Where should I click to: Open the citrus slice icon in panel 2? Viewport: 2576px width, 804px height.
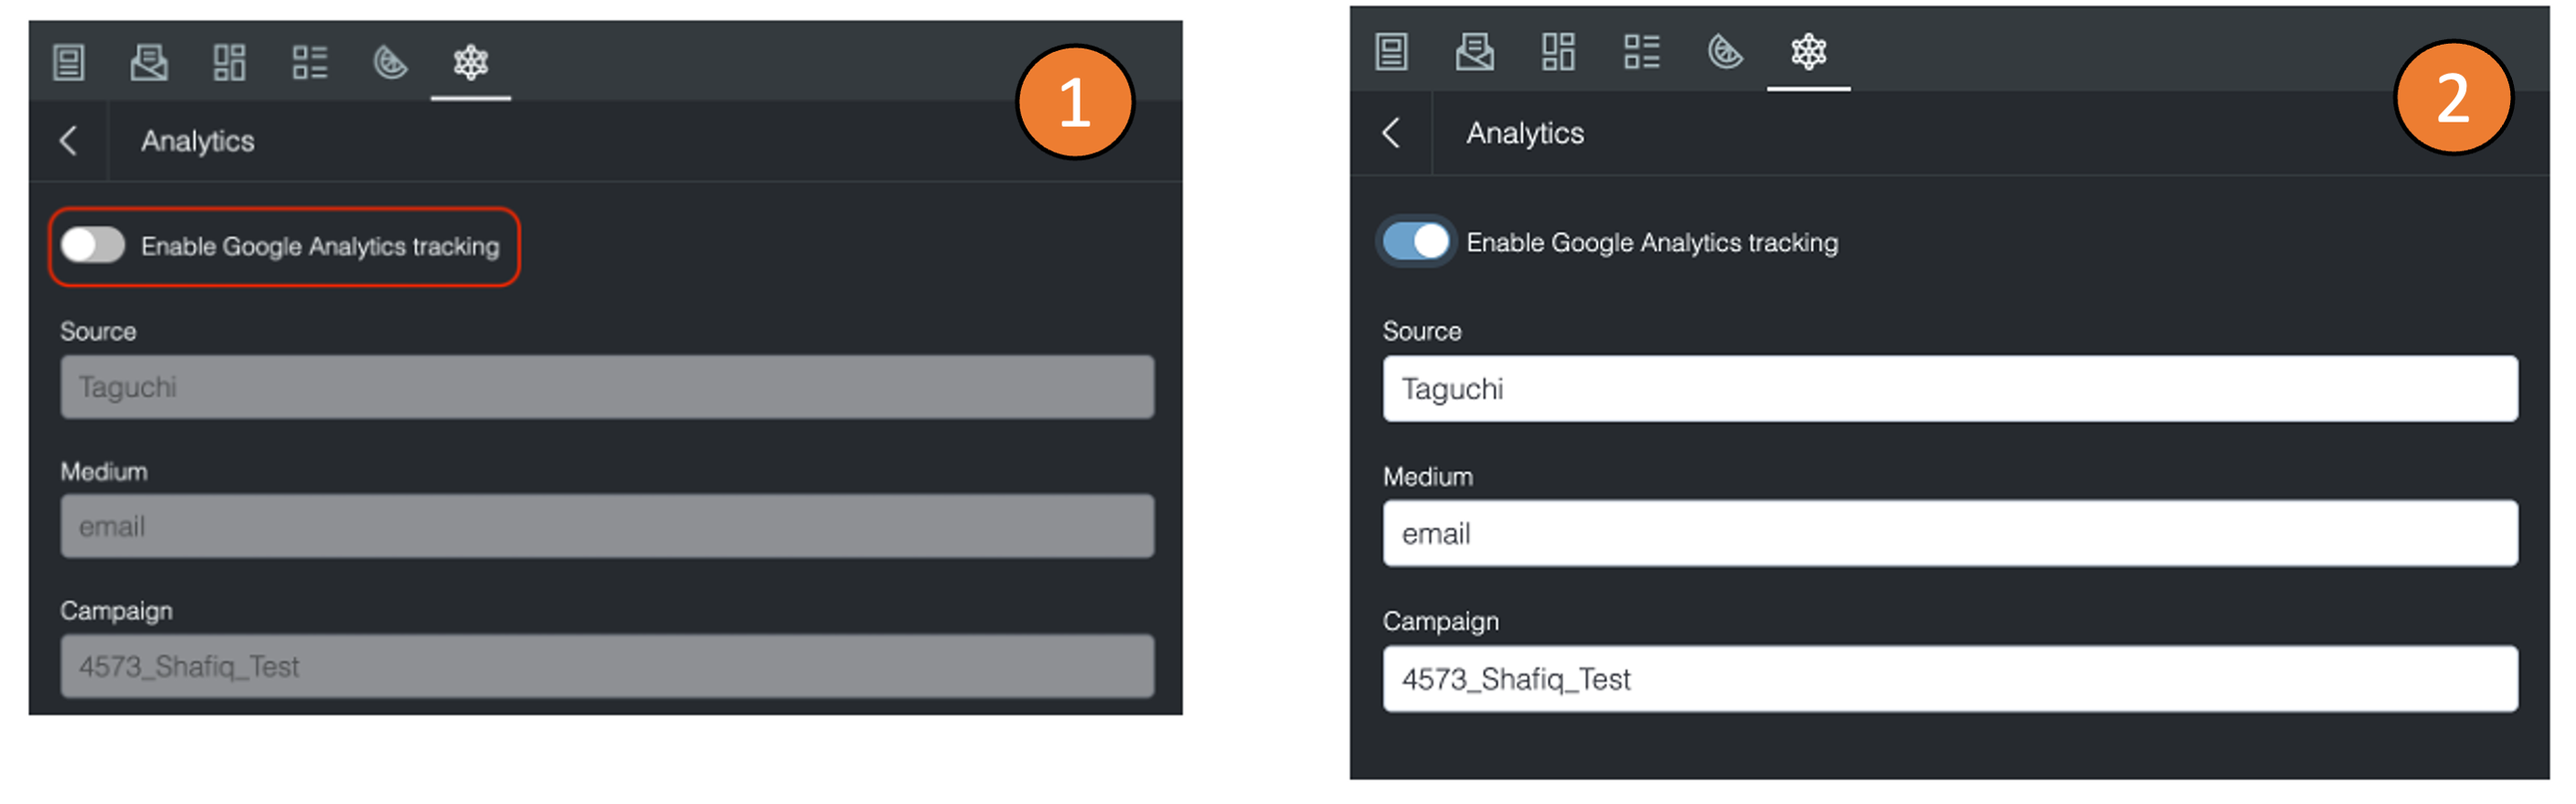(1725, 52)
